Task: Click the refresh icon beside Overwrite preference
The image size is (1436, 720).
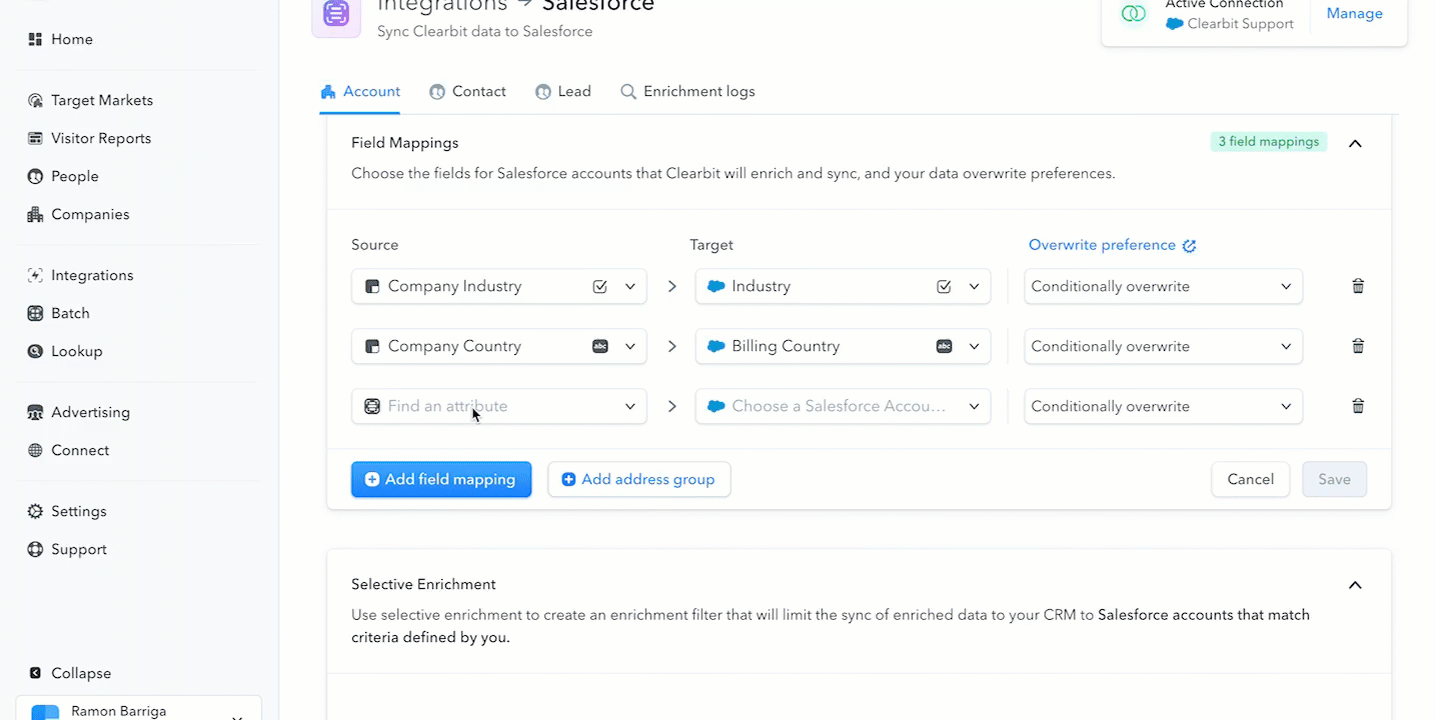Action: pyautogui.click(x=1189, y=245)
